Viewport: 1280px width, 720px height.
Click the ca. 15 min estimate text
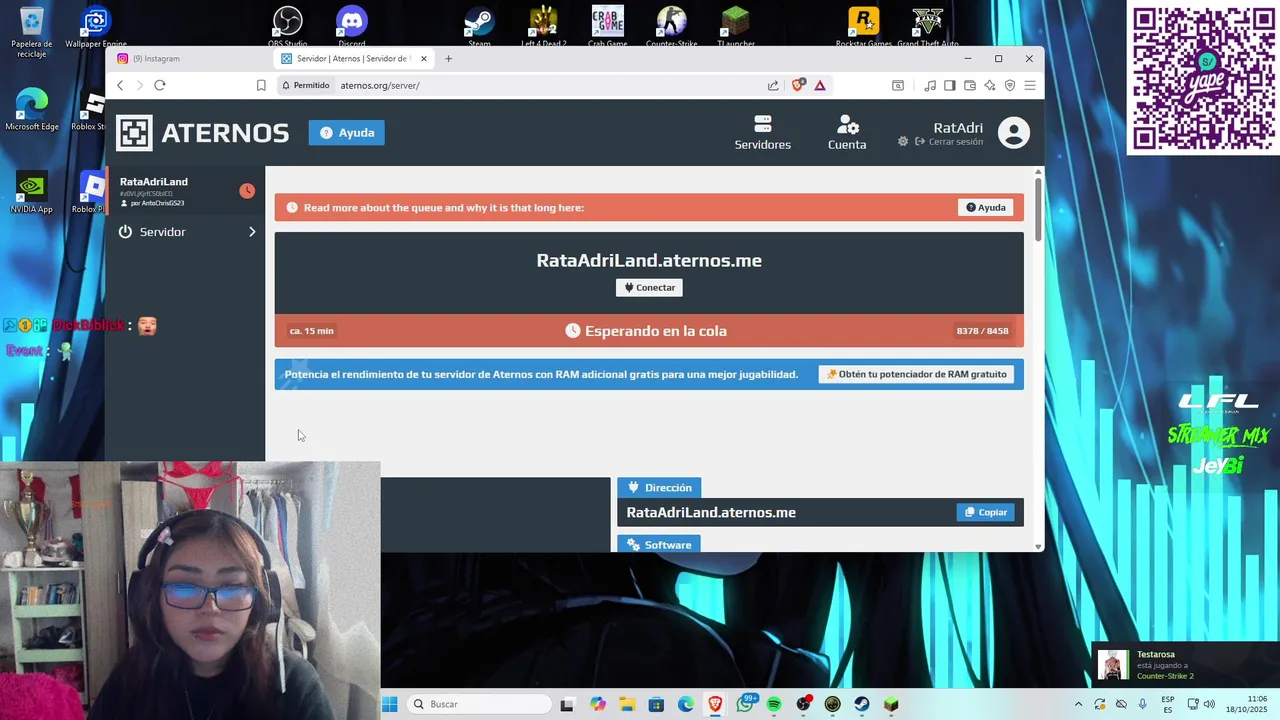point(311,331)
